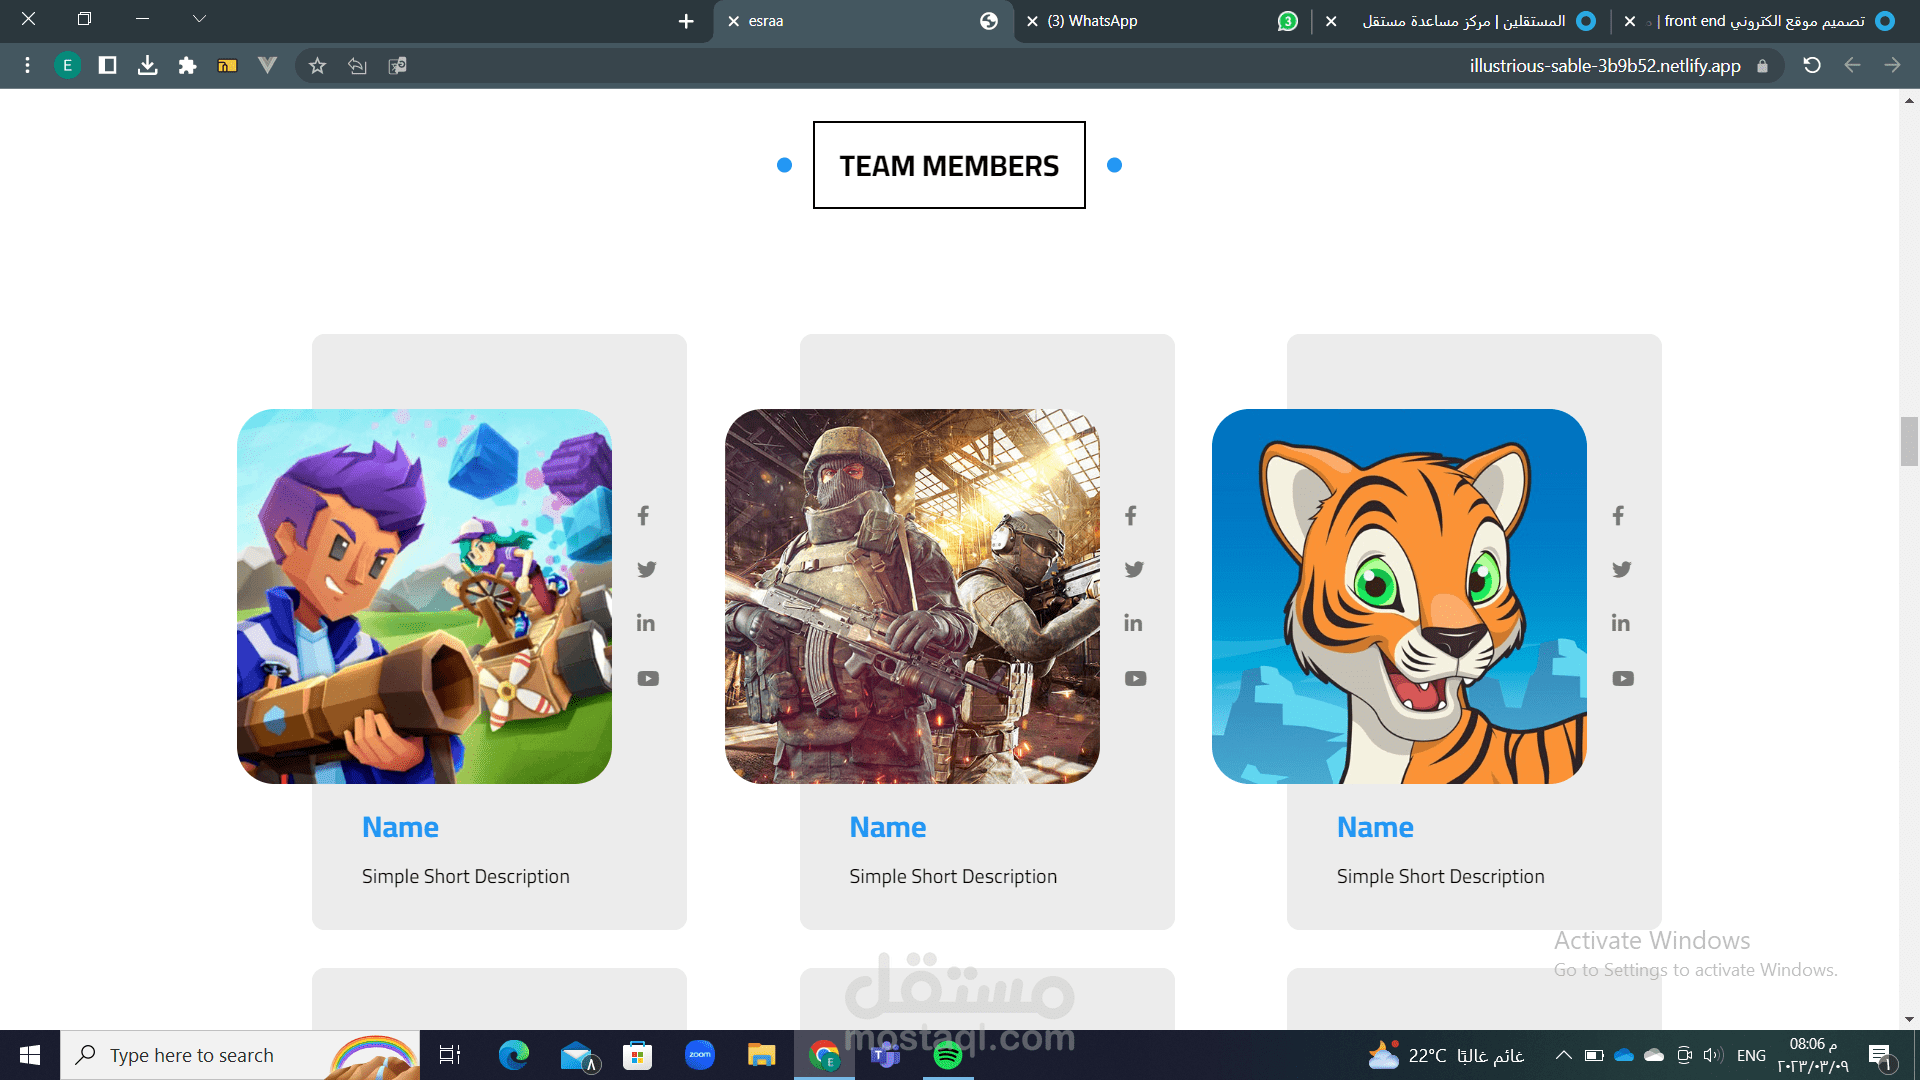Image resolution: width=1920 pixels, height=1080 pixels.
Task: Open File Explorer from the taskbar
Action: [x=762, y=1055]
